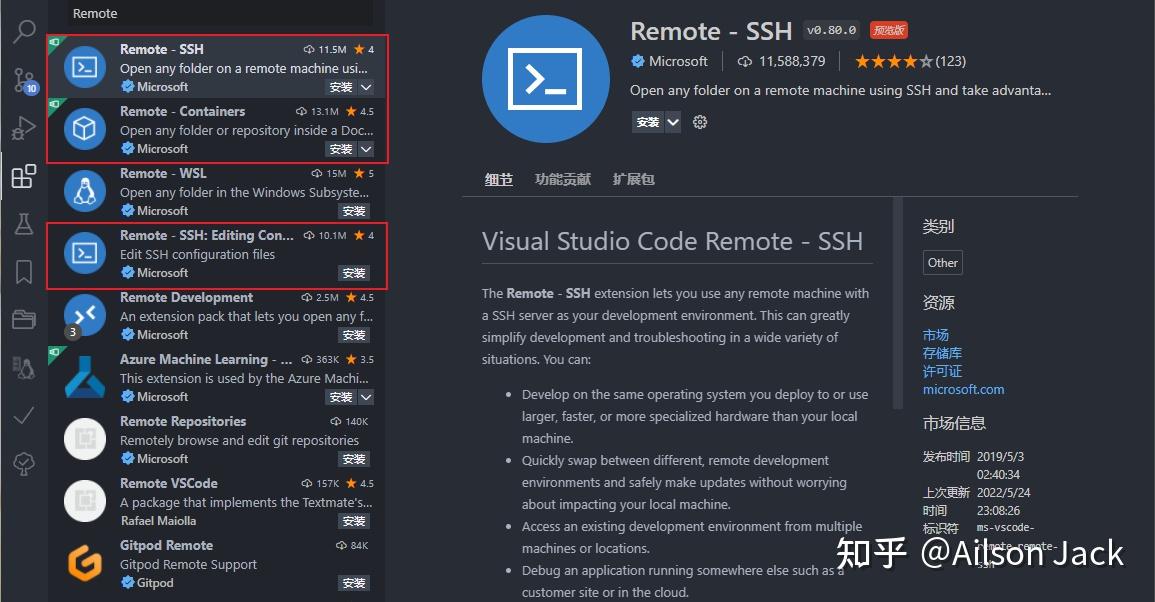Expand install options for Remote - SSH

(366, 87)
